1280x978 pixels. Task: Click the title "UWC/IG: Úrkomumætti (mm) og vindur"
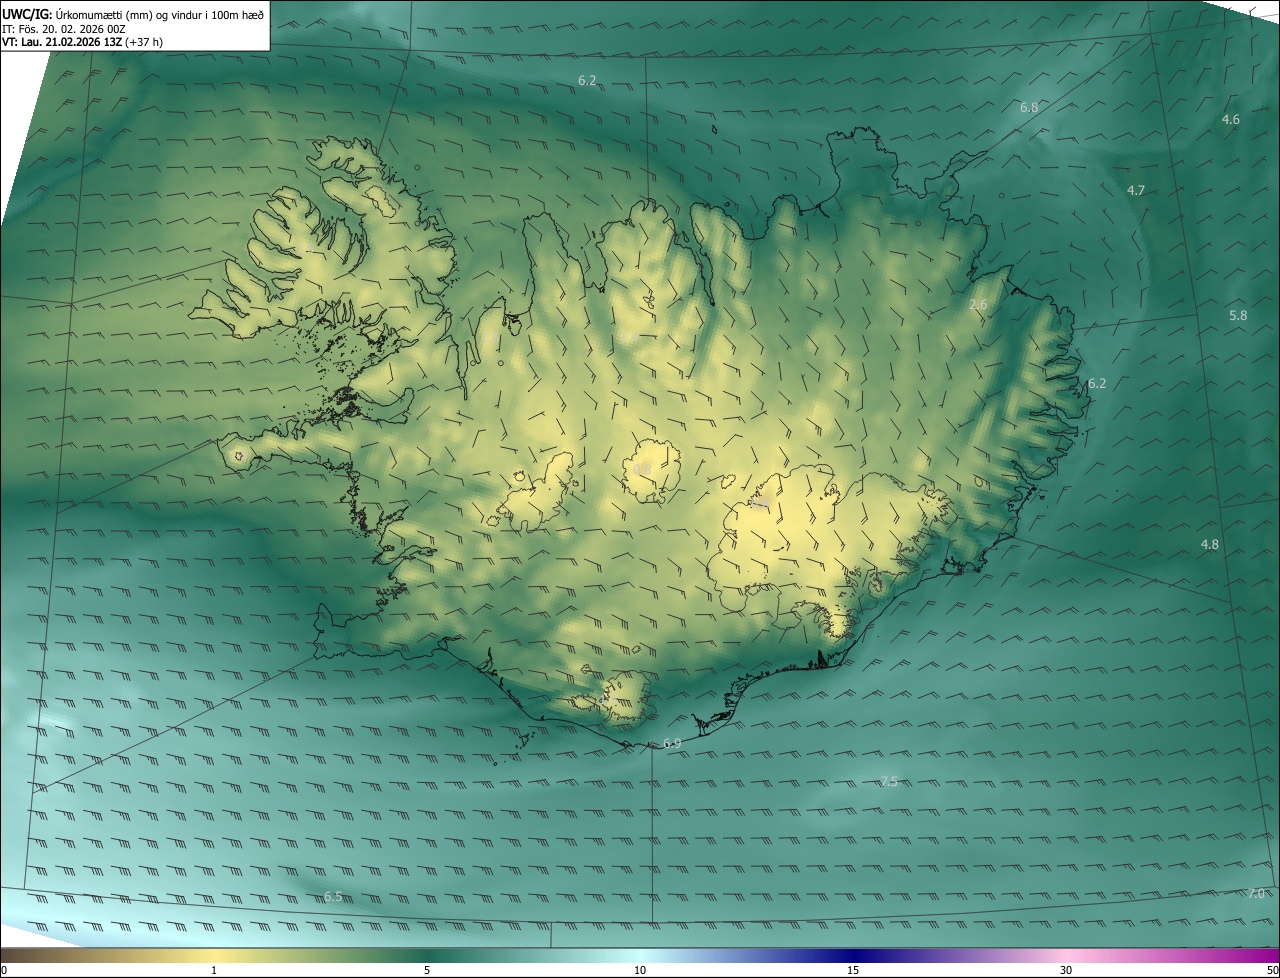[x=133, y=14]
